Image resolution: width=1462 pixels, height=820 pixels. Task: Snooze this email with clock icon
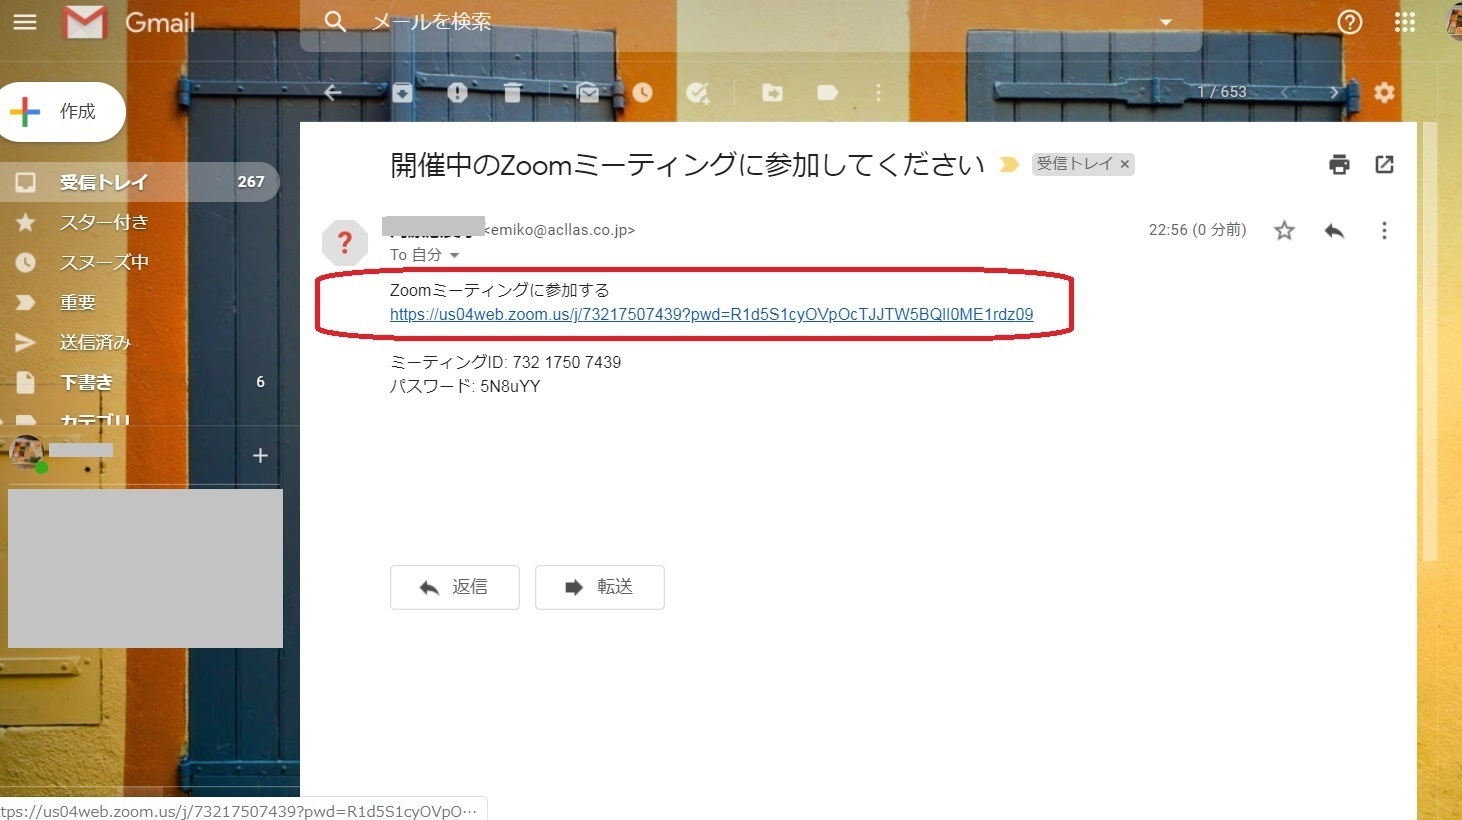(642, 92)
